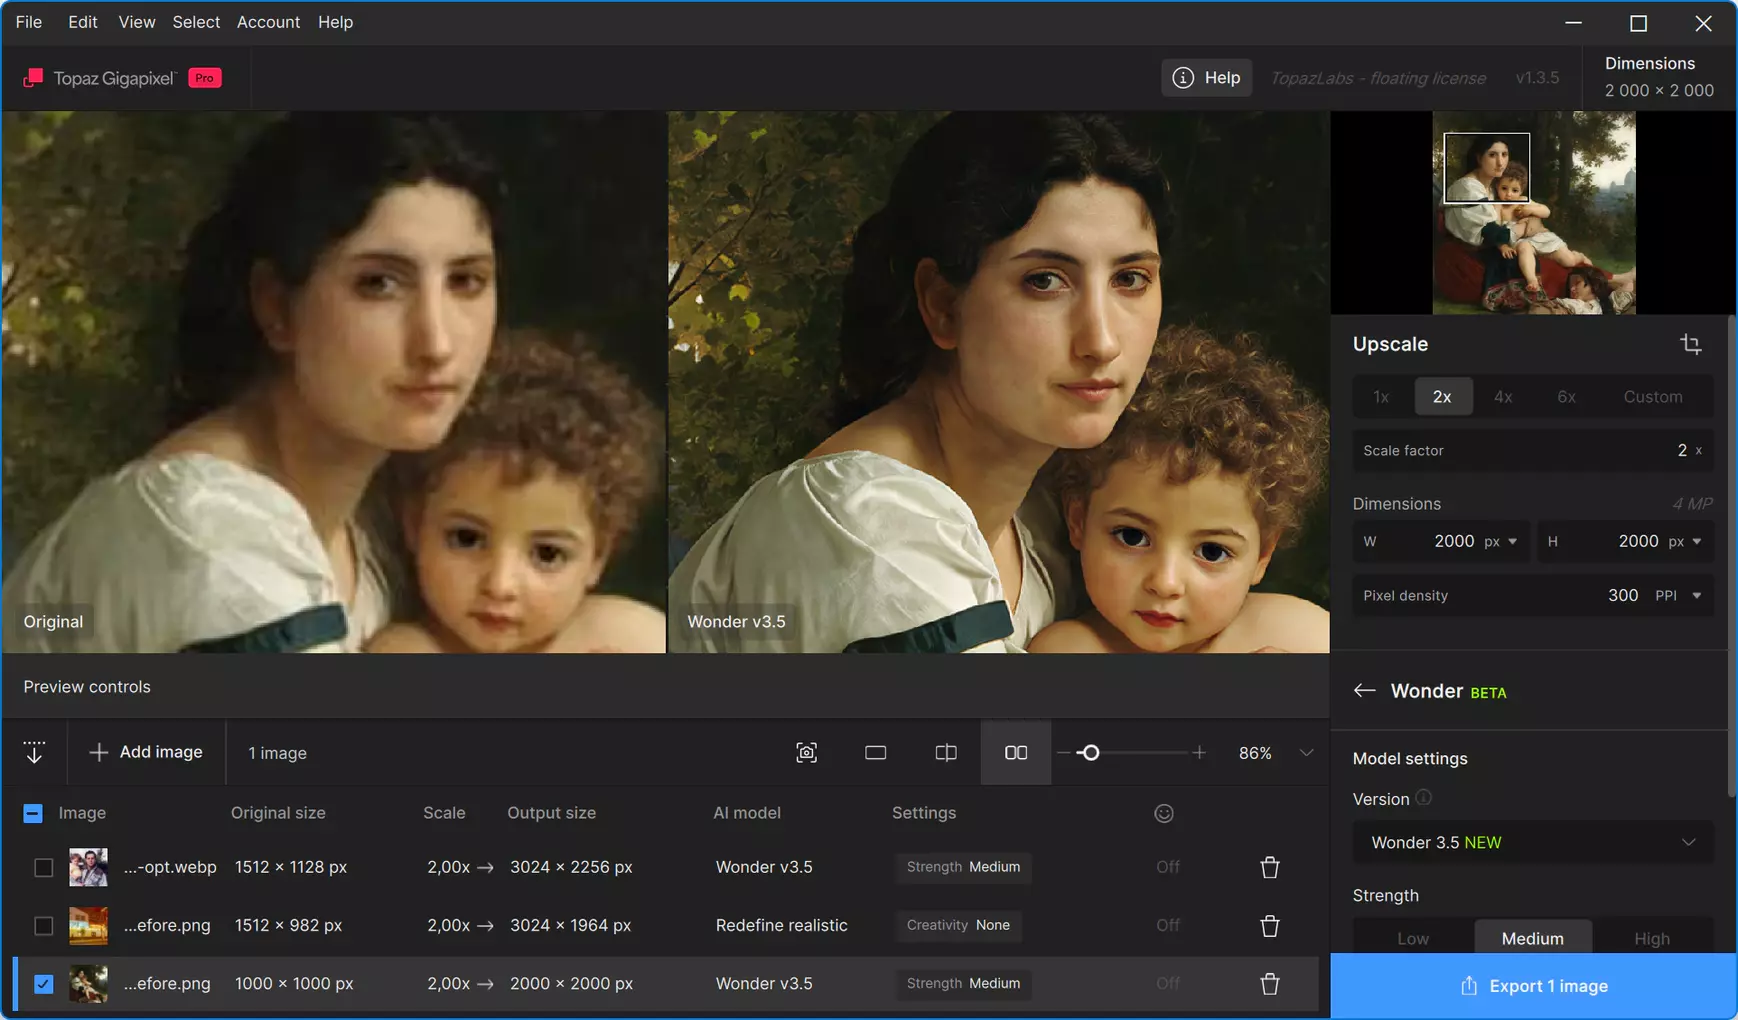Open Strength Medium setting for opt.webp row
1738x1020 pixels.
[x=963, y=867]
